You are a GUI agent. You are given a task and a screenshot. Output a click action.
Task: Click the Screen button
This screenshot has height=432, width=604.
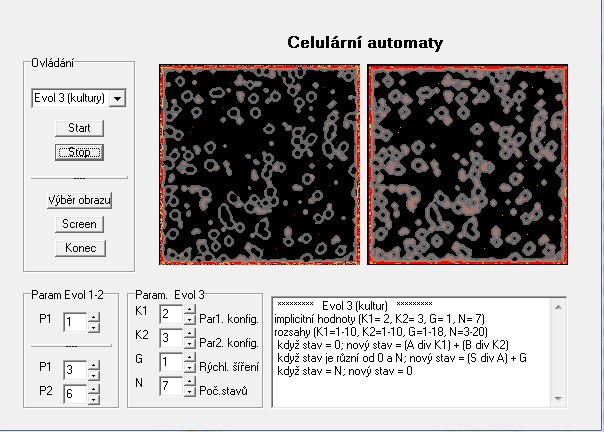(x=79, y=224)
